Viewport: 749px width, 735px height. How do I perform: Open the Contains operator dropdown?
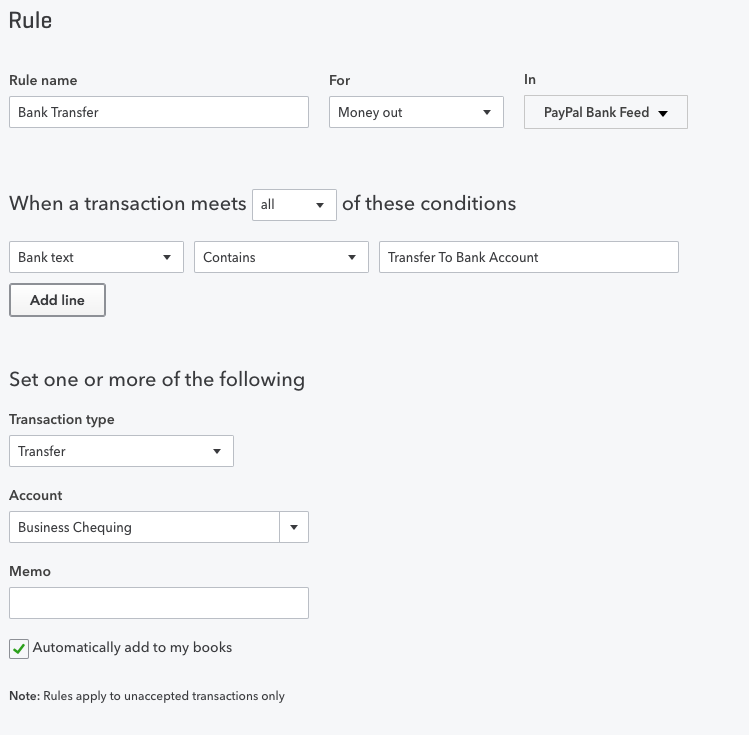(x=281, y=257)
